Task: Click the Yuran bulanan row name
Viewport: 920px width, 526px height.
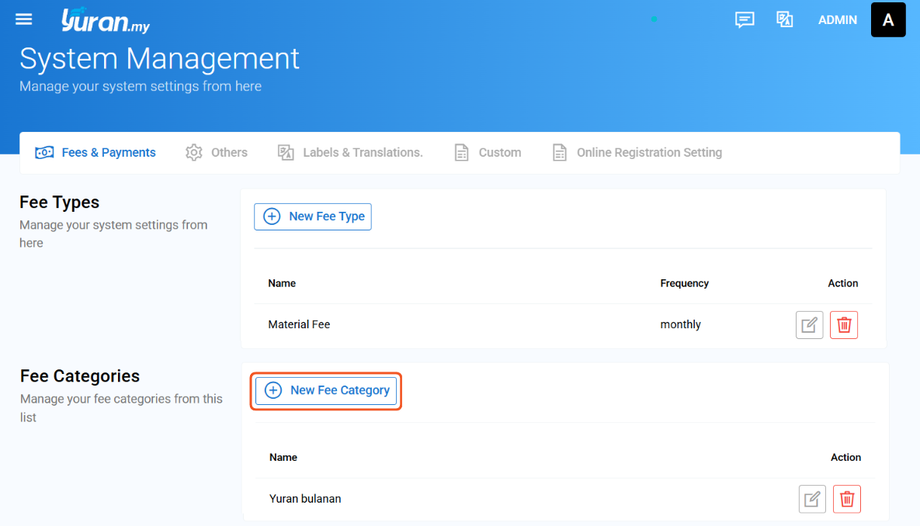Action: [x=305, y=499]
